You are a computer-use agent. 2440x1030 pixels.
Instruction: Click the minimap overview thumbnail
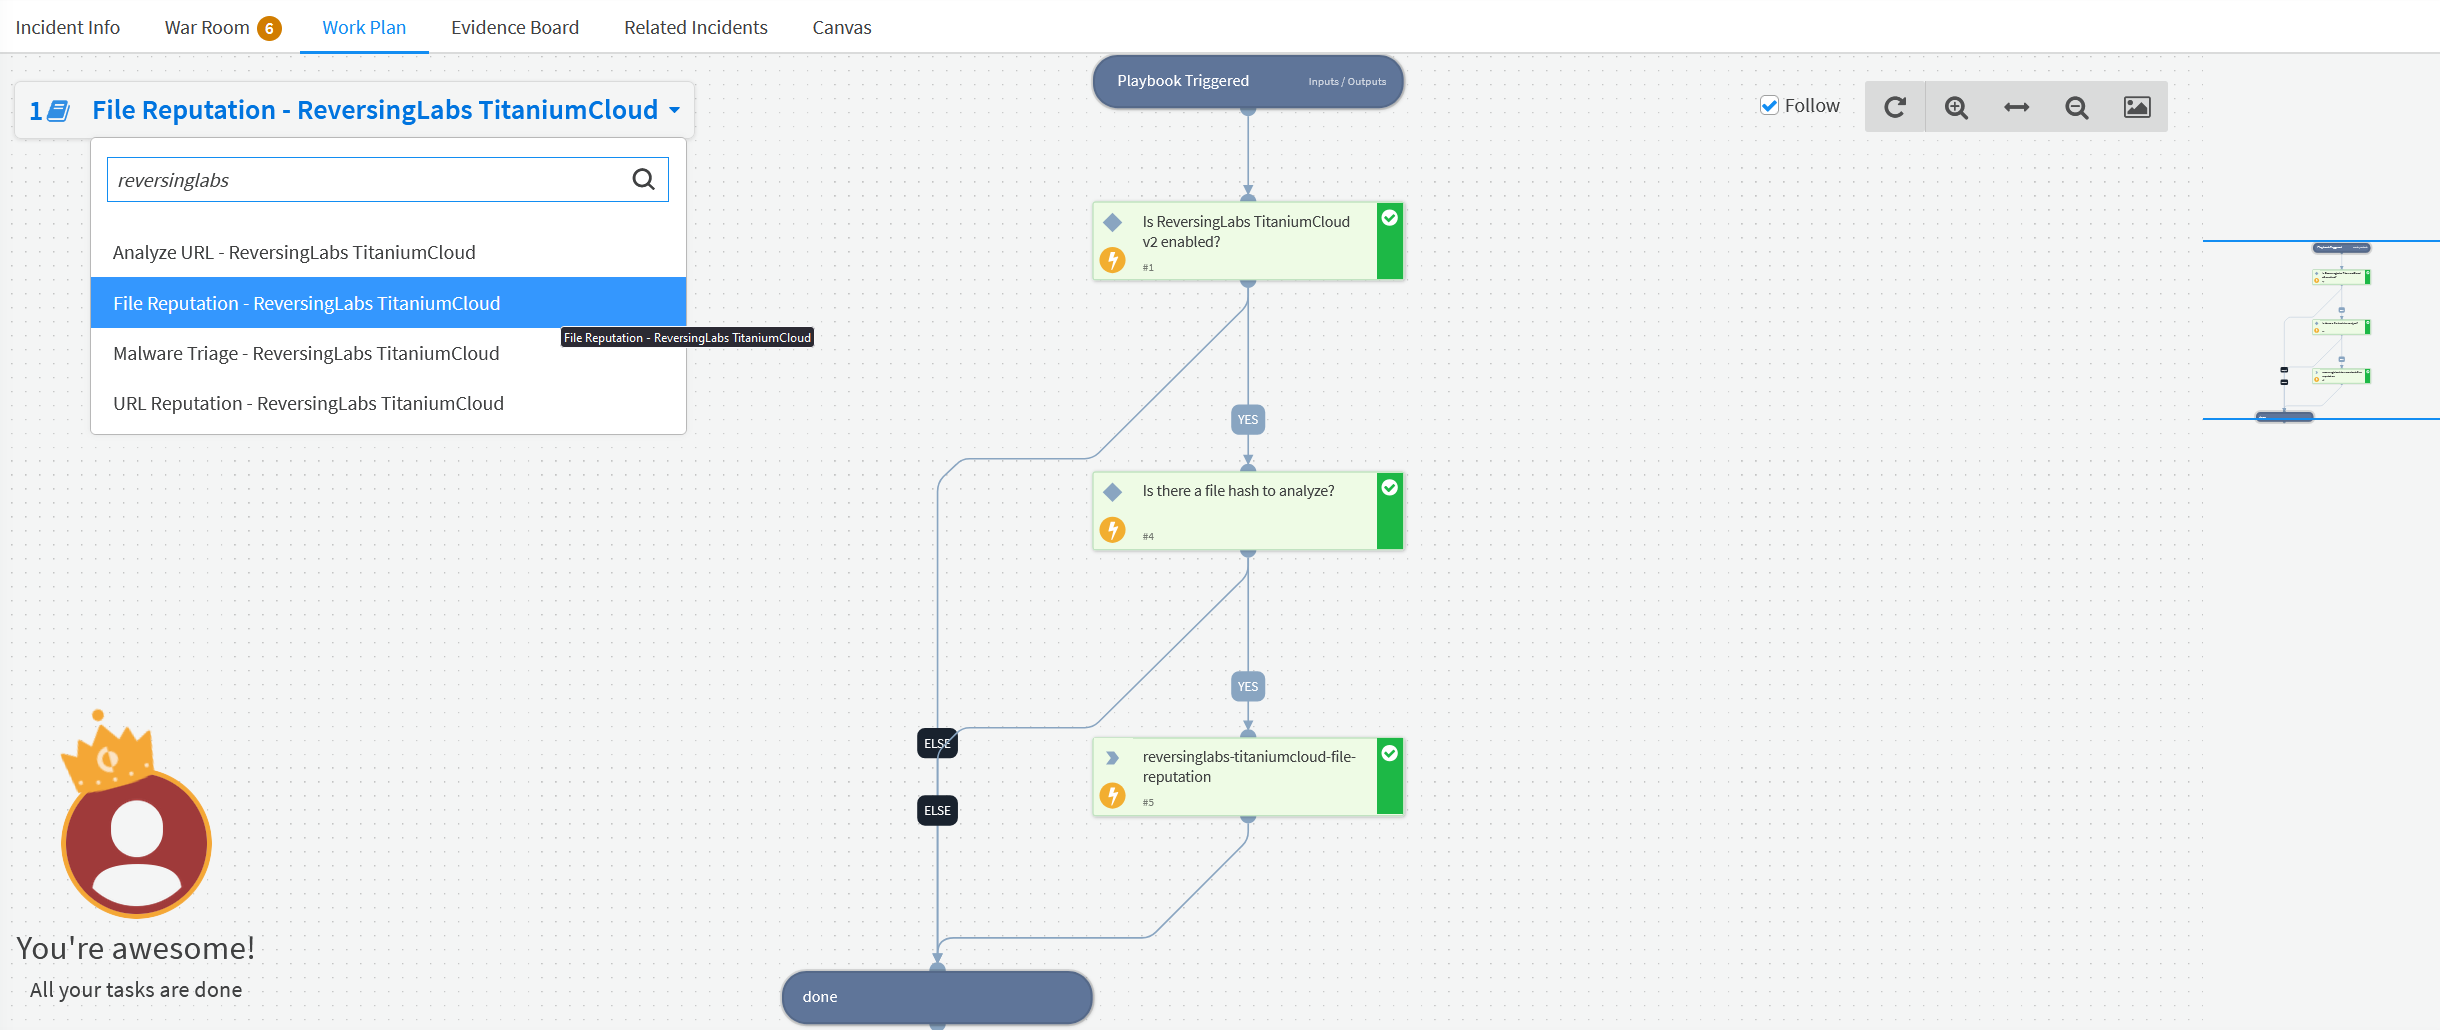(2321, 330)
